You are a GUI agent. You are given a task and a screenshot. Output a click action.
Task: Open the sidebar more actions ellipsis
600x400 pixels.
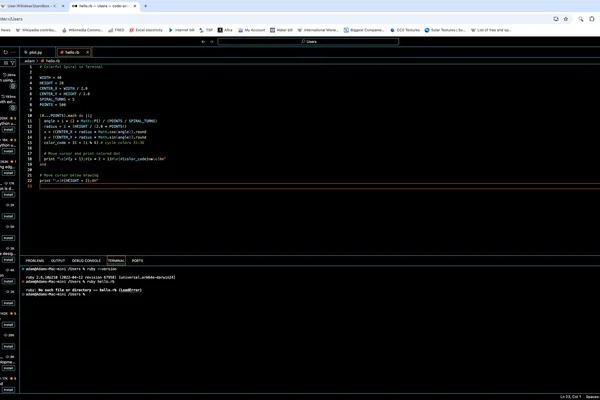13,52
